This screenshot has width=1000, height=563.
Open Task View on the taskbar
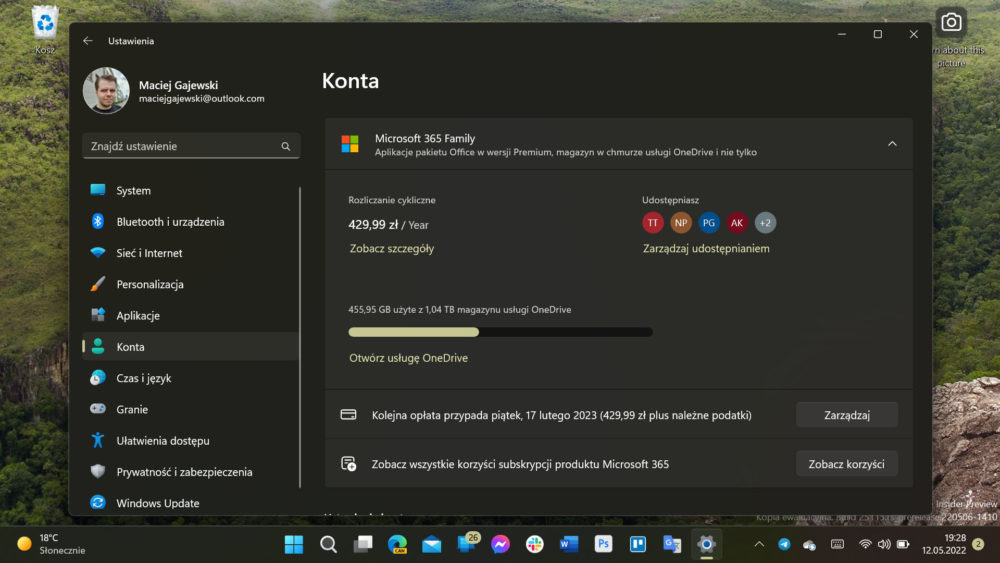pos(363,545)
